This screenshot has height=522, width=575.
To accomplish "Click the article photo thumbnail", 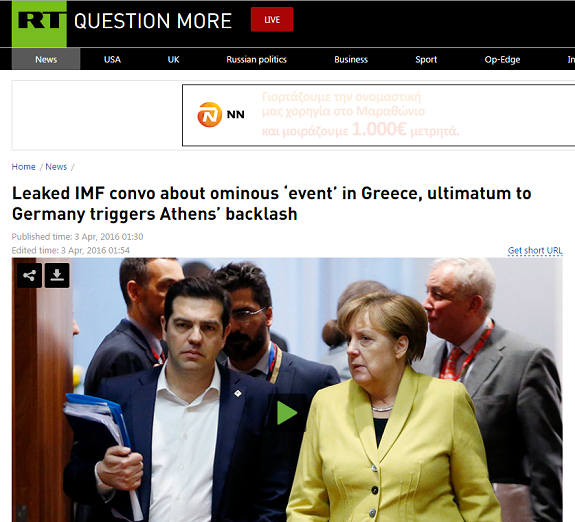I will pos(287,390).
